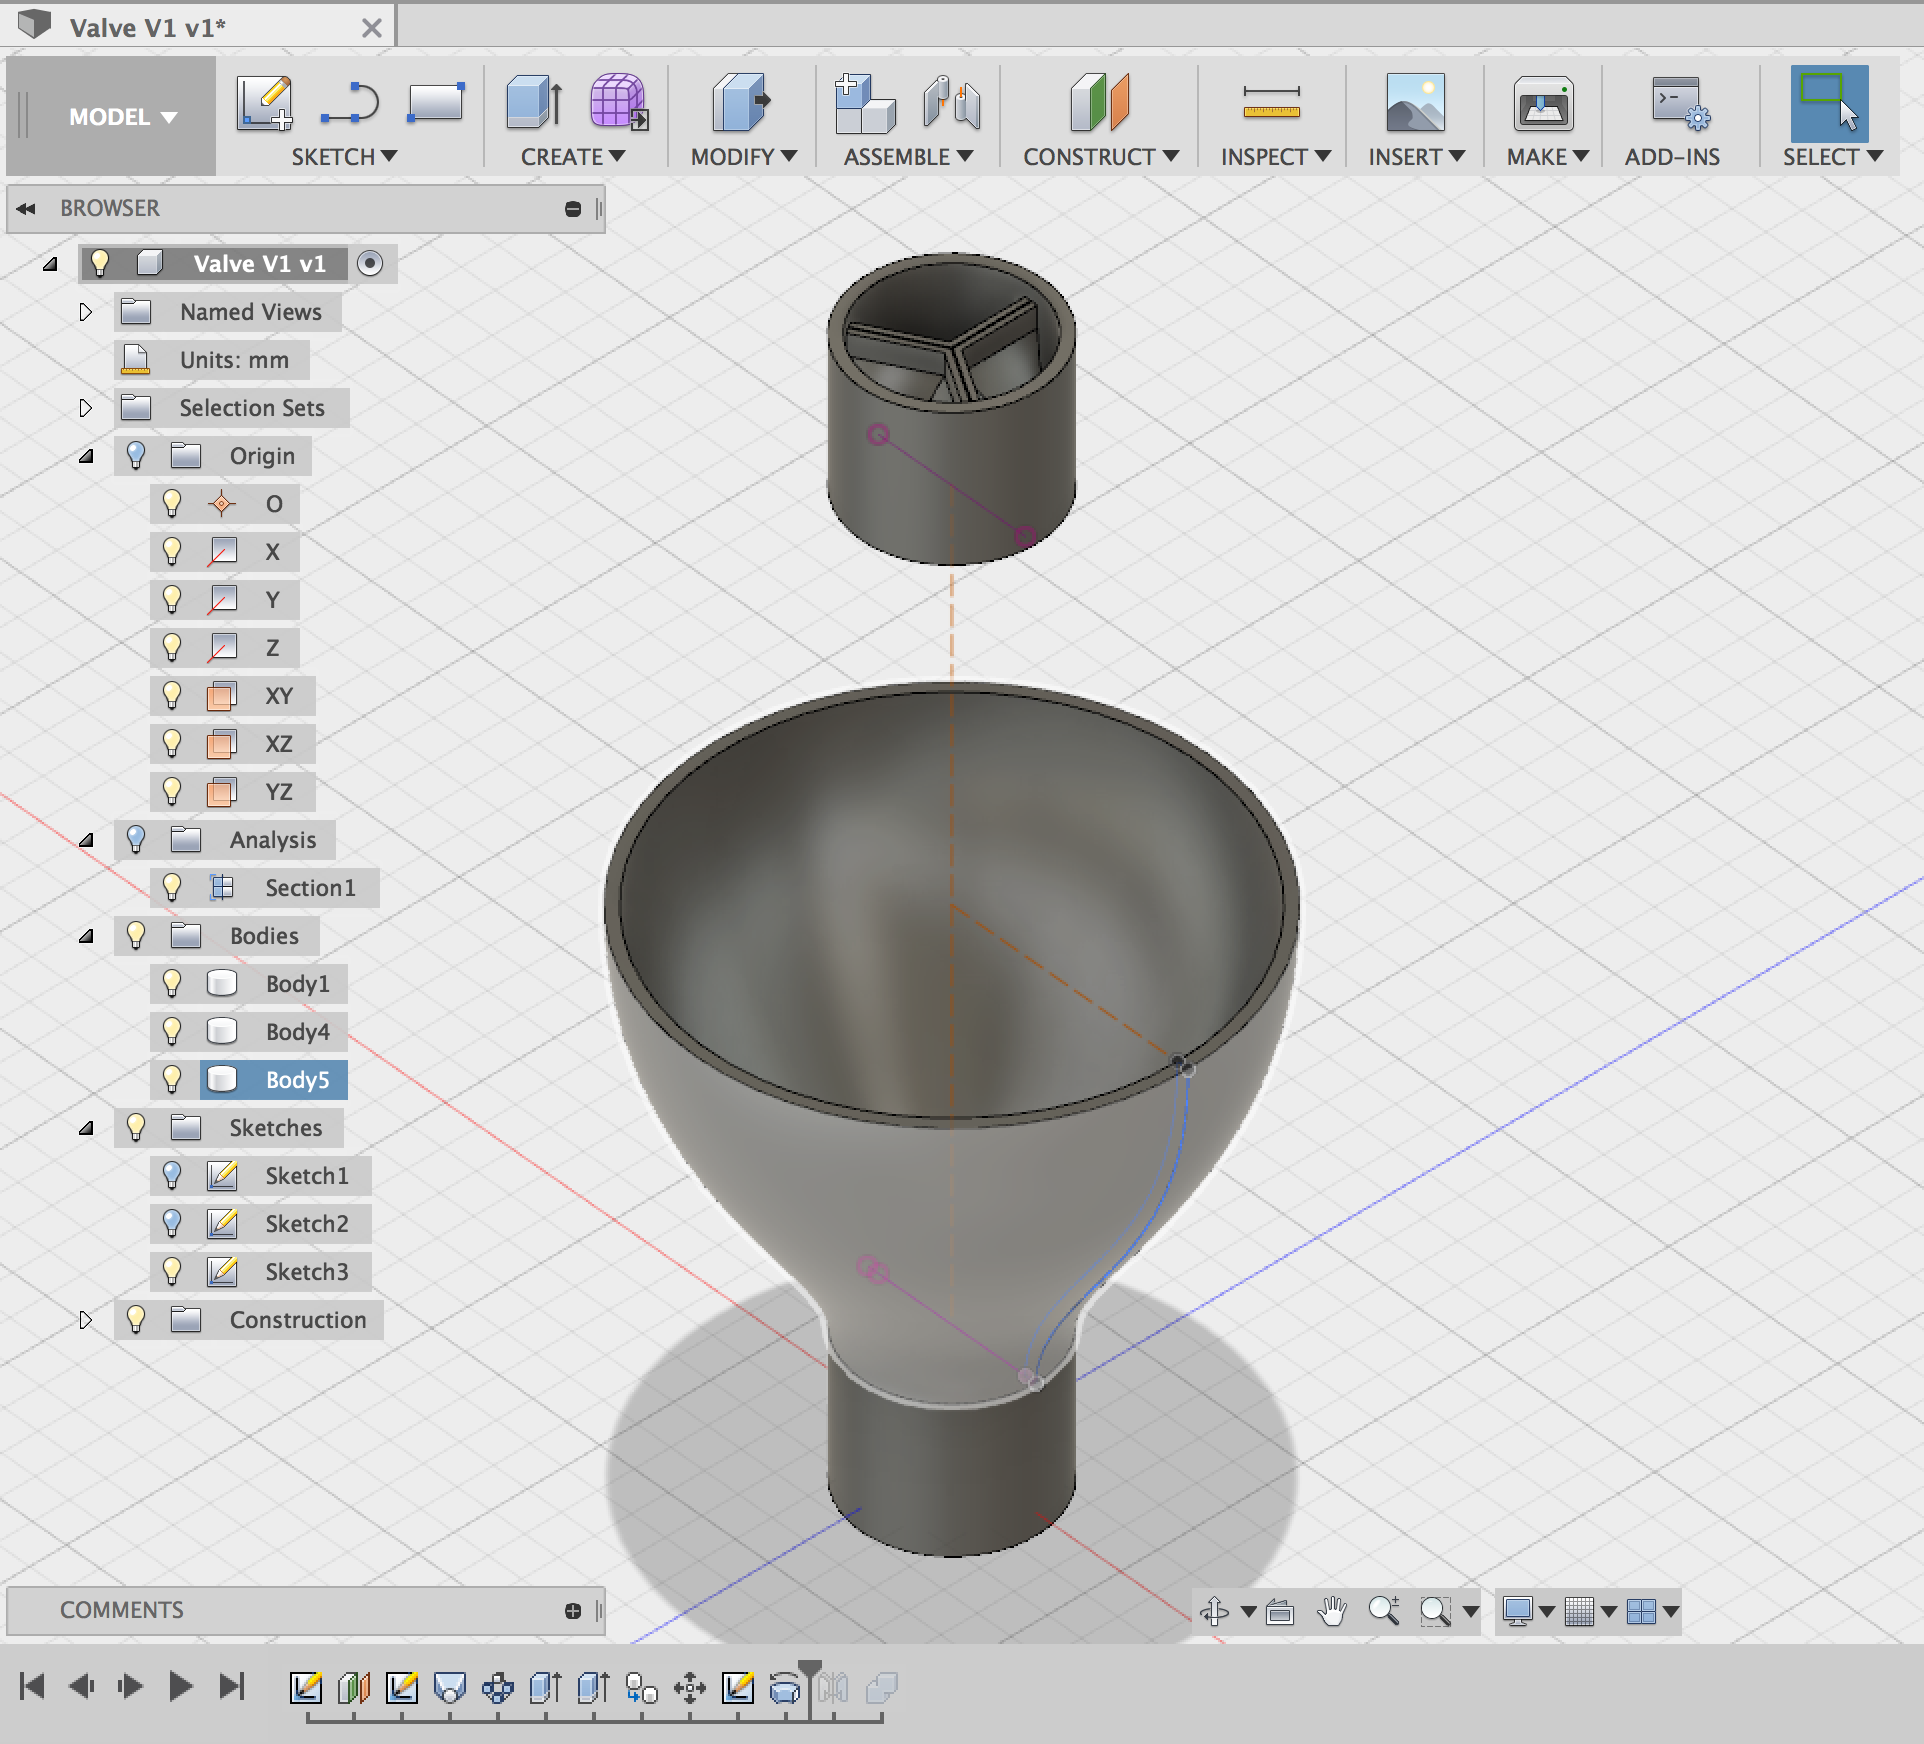
Task: Click the 3D Print make icon
Action: click(1543, 103)
